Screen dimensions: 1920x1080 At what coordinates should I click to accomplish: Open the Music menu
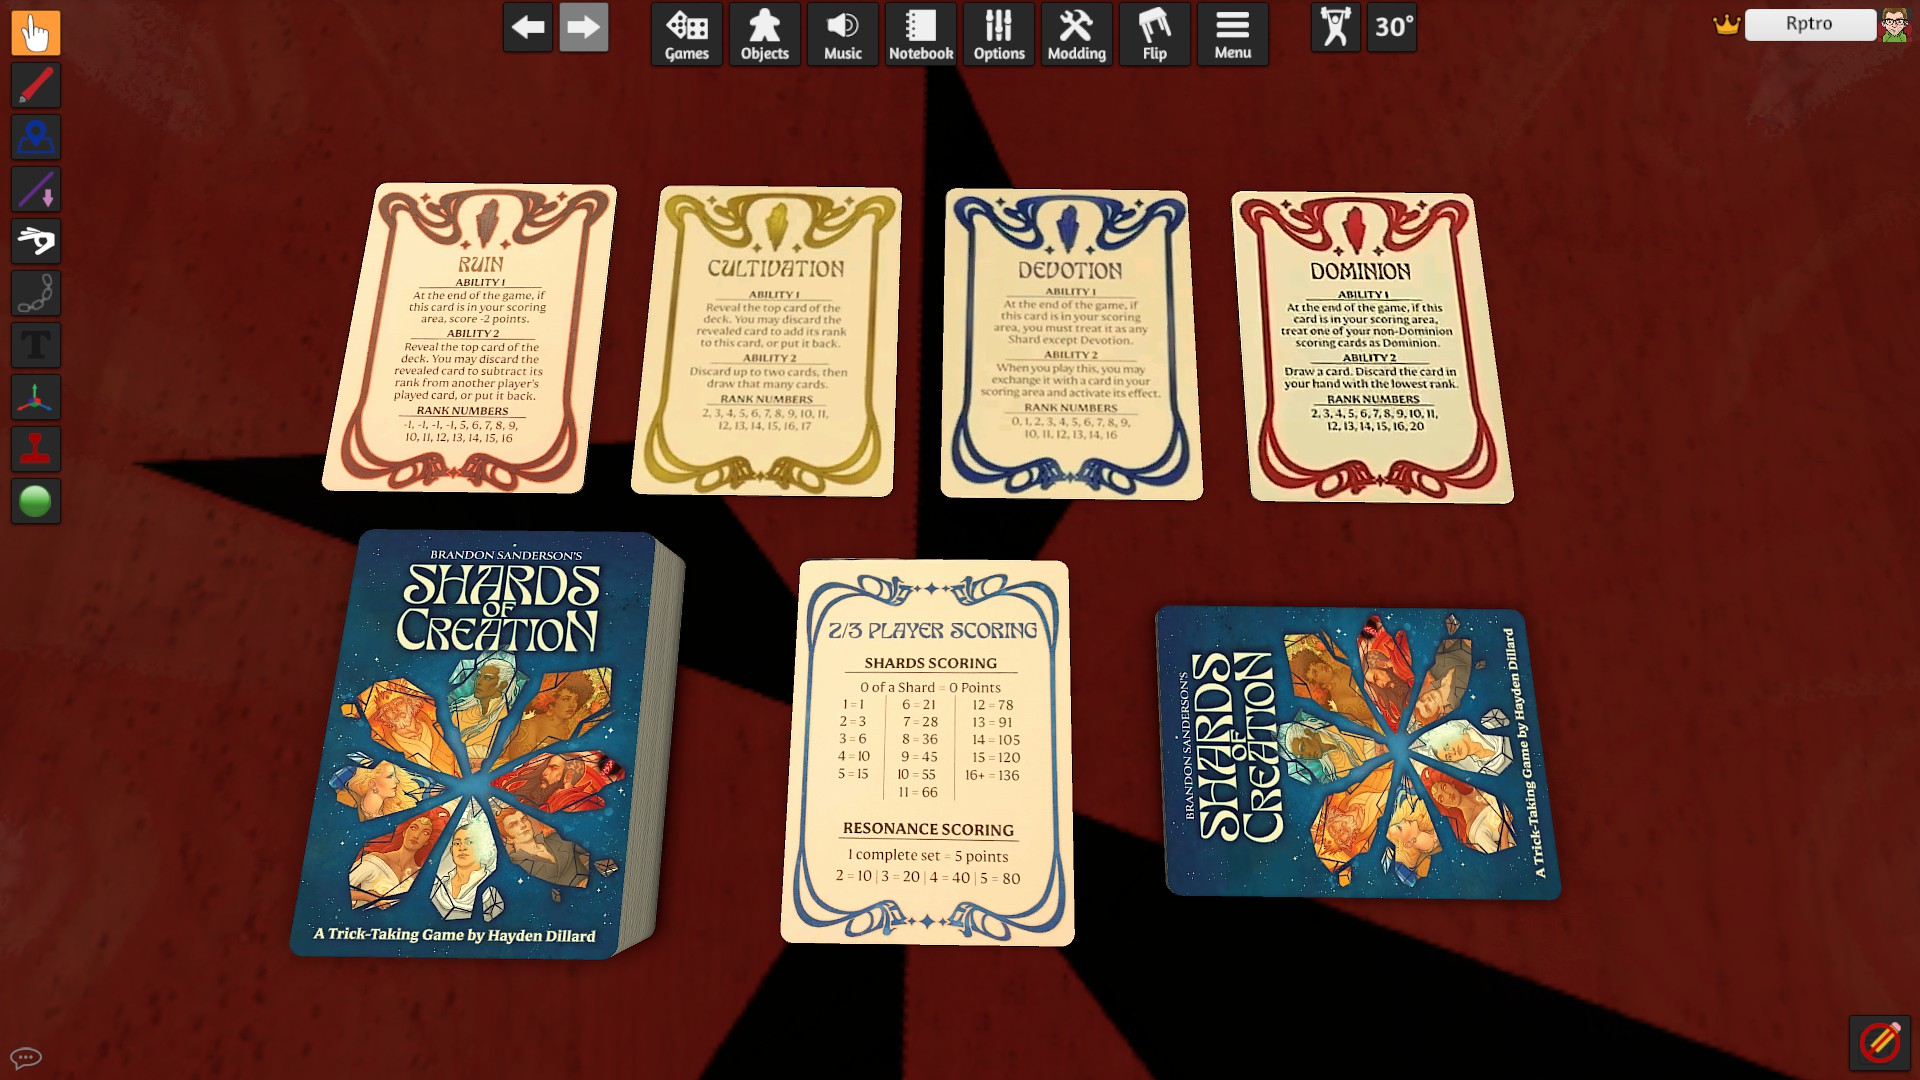coord(843,35)
